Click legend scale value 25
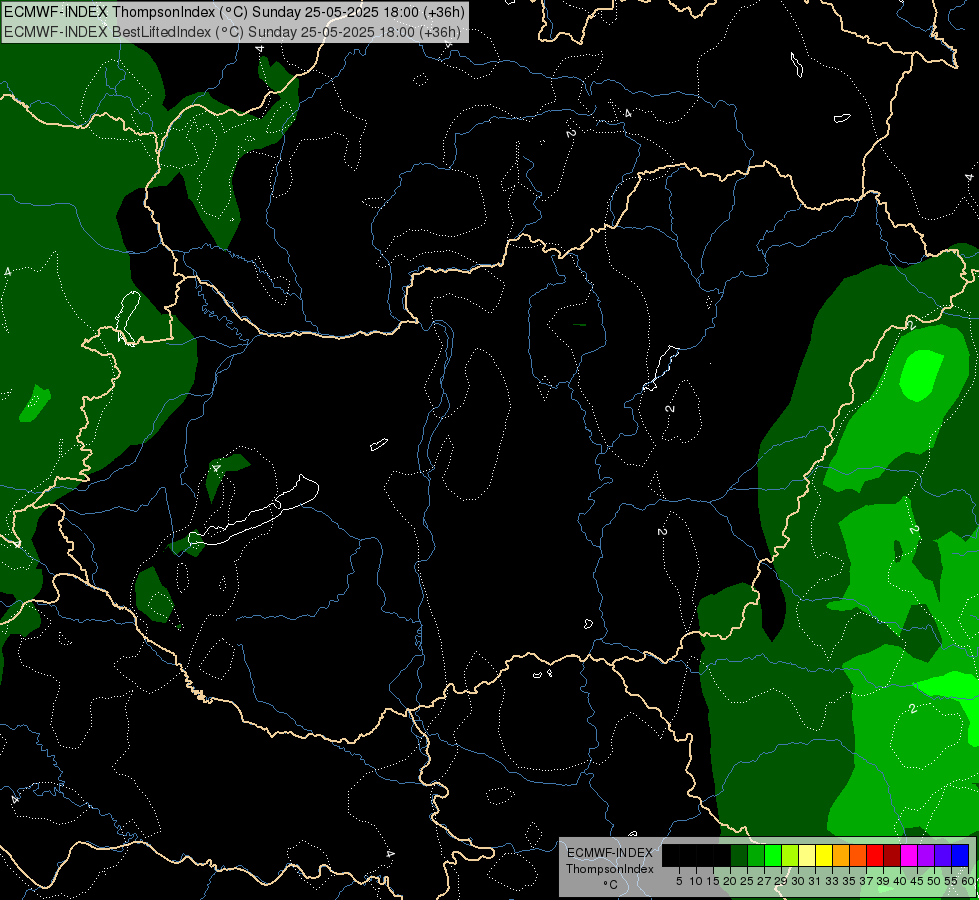 [747, 881]
